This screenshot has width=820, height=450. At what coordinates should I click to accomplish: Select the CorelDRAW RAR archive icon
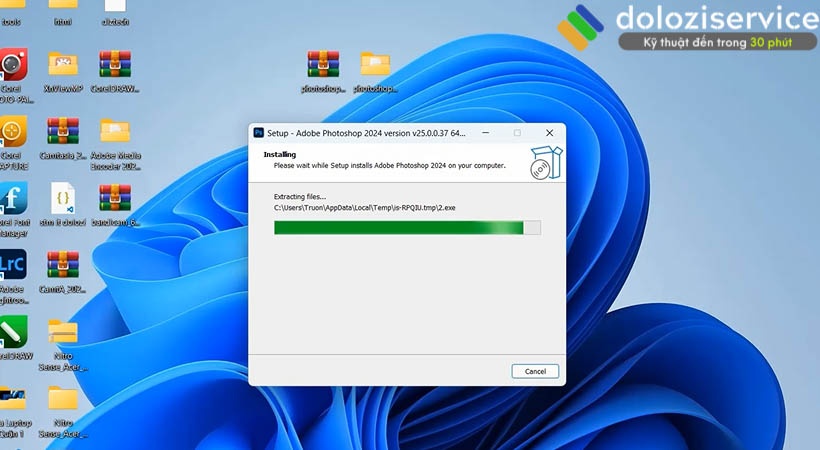point(115,64)
